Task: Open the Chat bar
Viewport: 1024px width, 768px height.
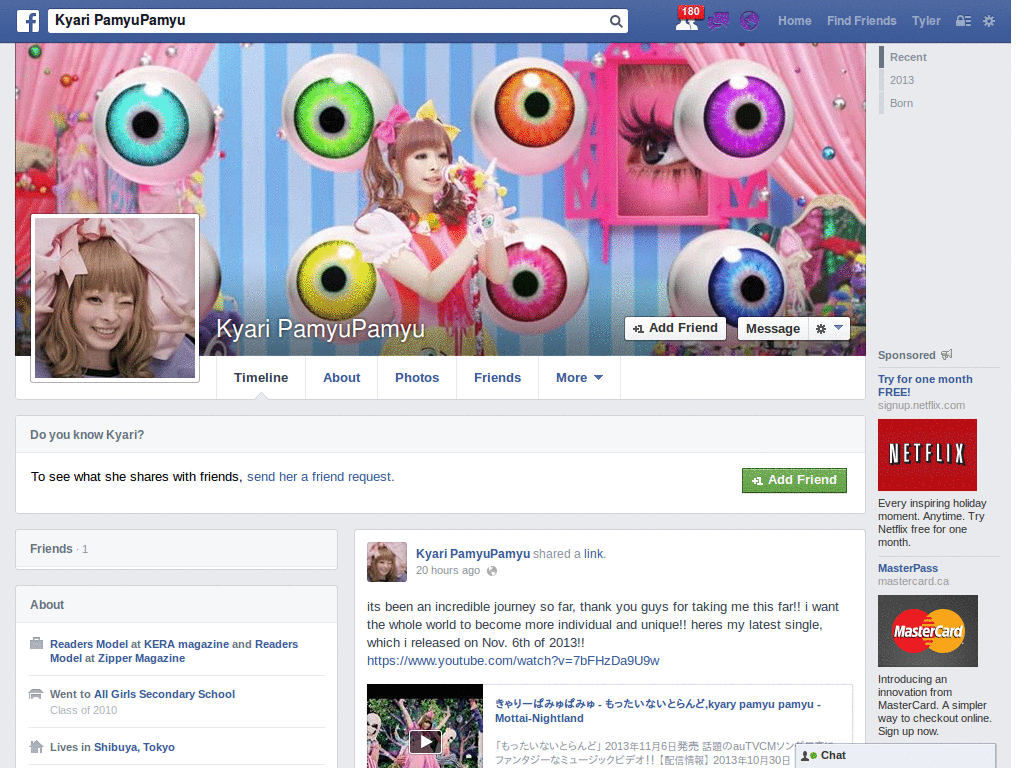Action: (x=895, y=756)
